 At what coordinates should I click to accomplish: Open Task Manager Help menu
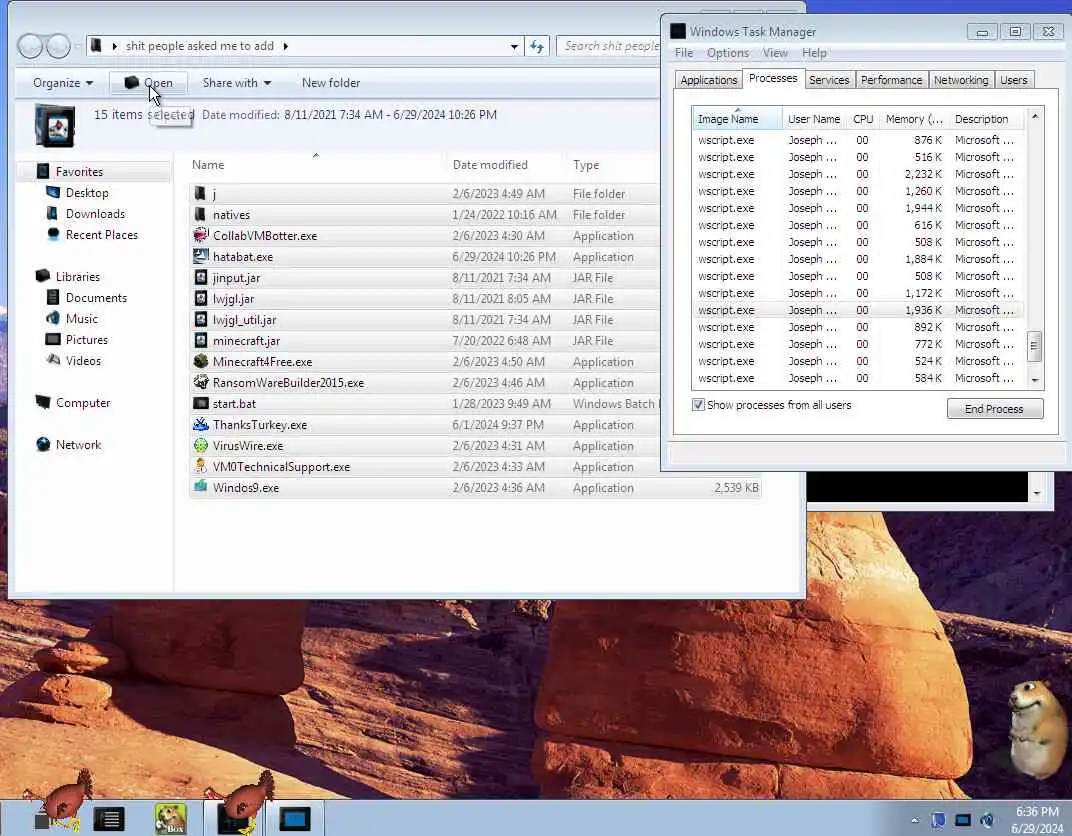click(x=814, y=53)
